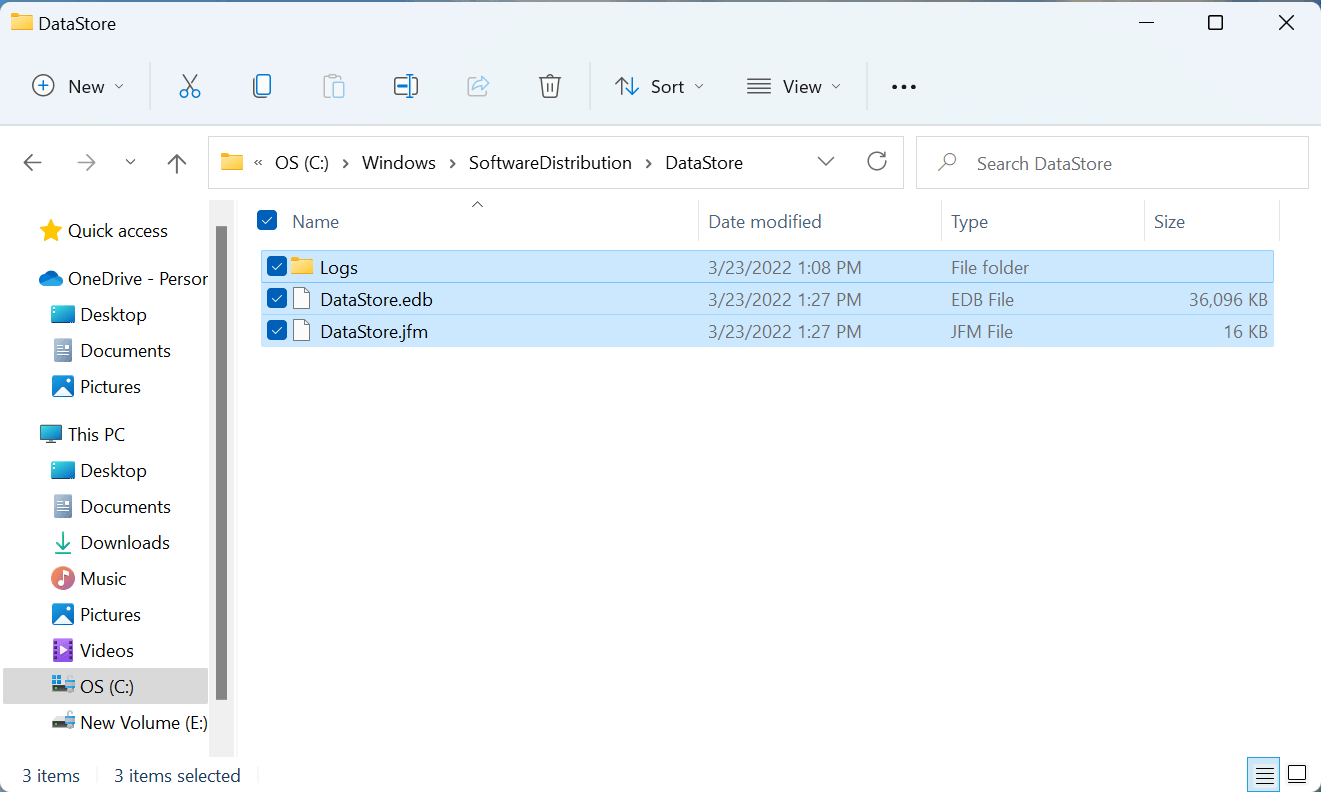Refresh the DataStore folder view
This screenshot has height=792, width=1321.
pyautogui.click(x=877, y=162)
